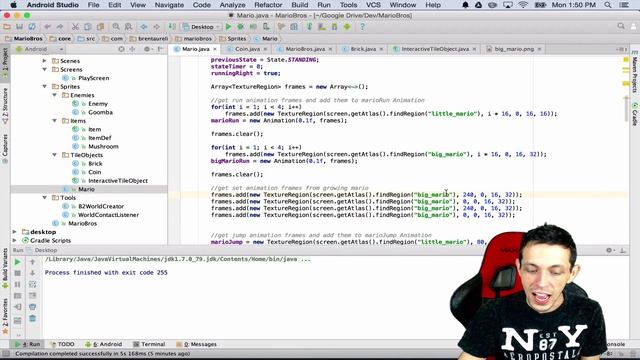Open Project panel settings gear
The height and width of the screenshot is (360, 640).
point(147,49)
